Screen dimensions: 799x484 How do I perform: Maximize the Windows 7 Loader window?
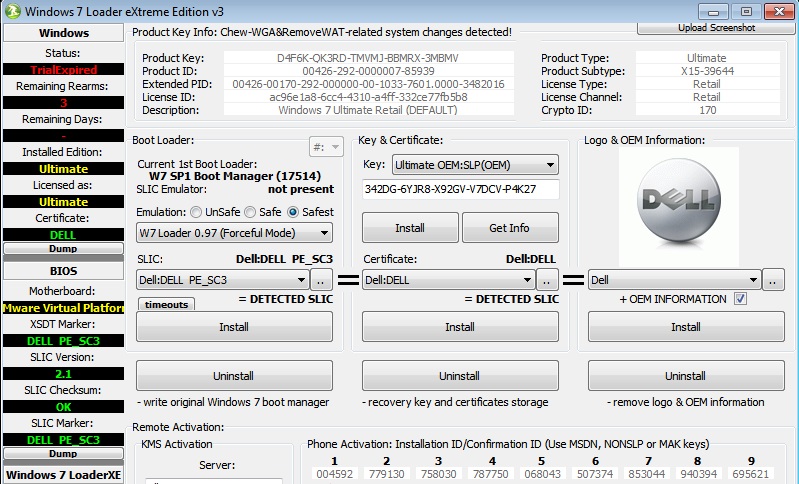tap(746, 12)
